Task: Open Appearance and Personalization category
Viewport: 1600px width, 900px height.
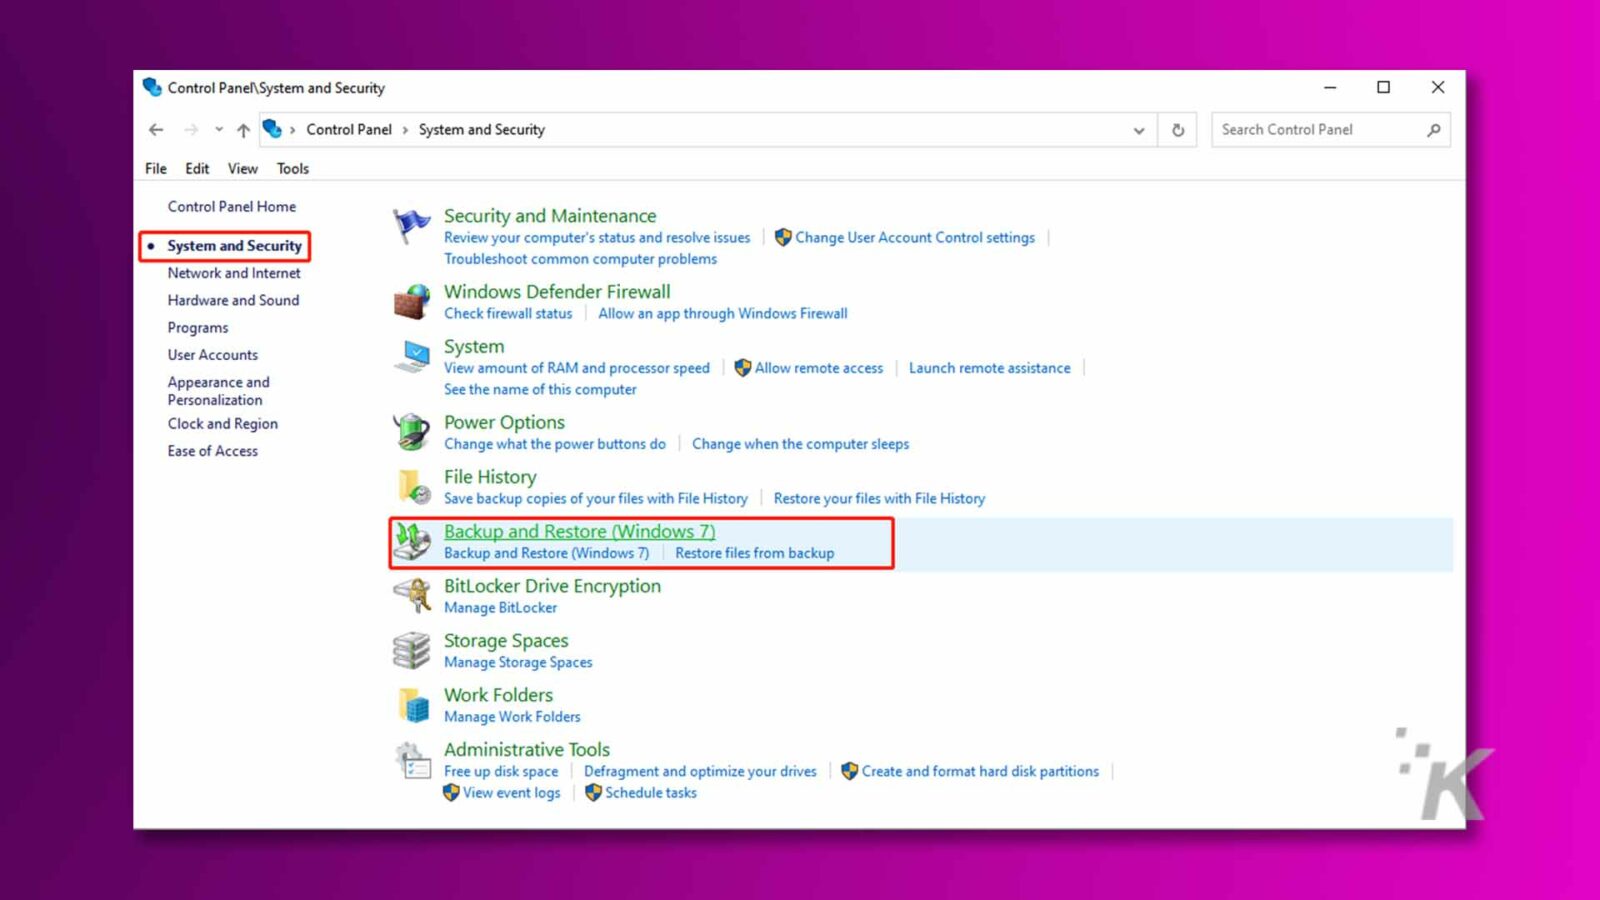Action: coord(219,391)
